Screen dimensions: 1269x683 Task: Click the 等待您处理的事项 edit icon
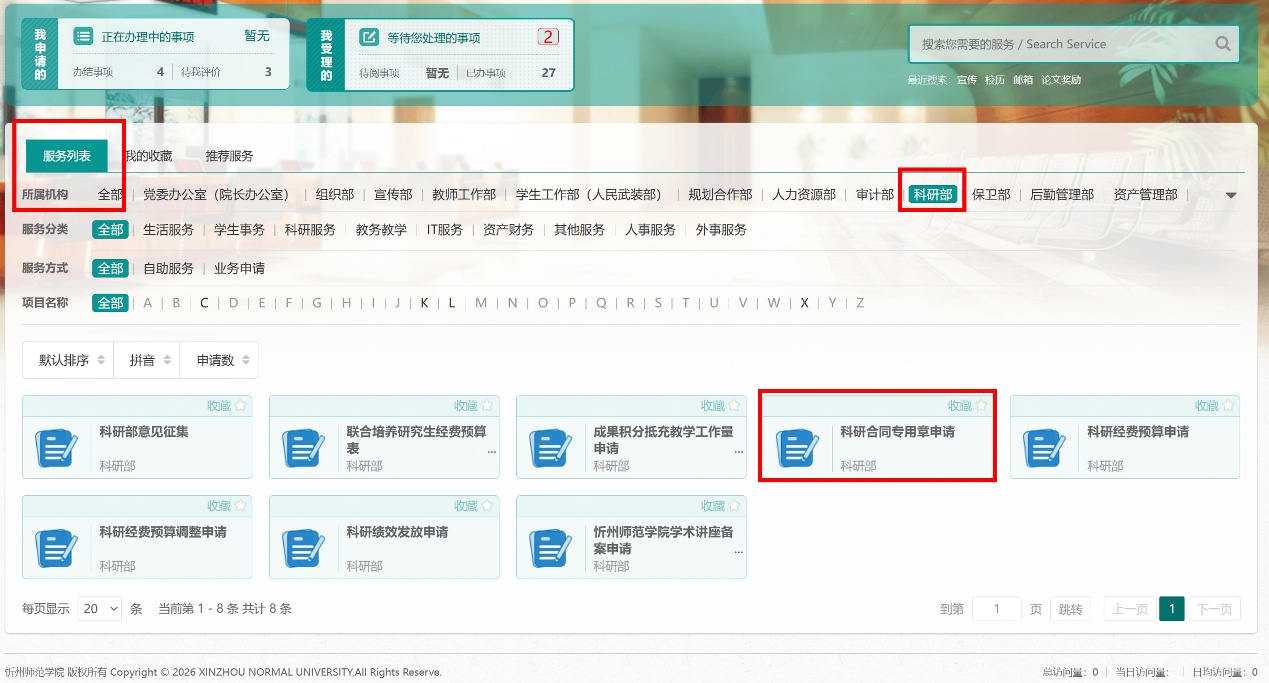[x=369, y=37]
